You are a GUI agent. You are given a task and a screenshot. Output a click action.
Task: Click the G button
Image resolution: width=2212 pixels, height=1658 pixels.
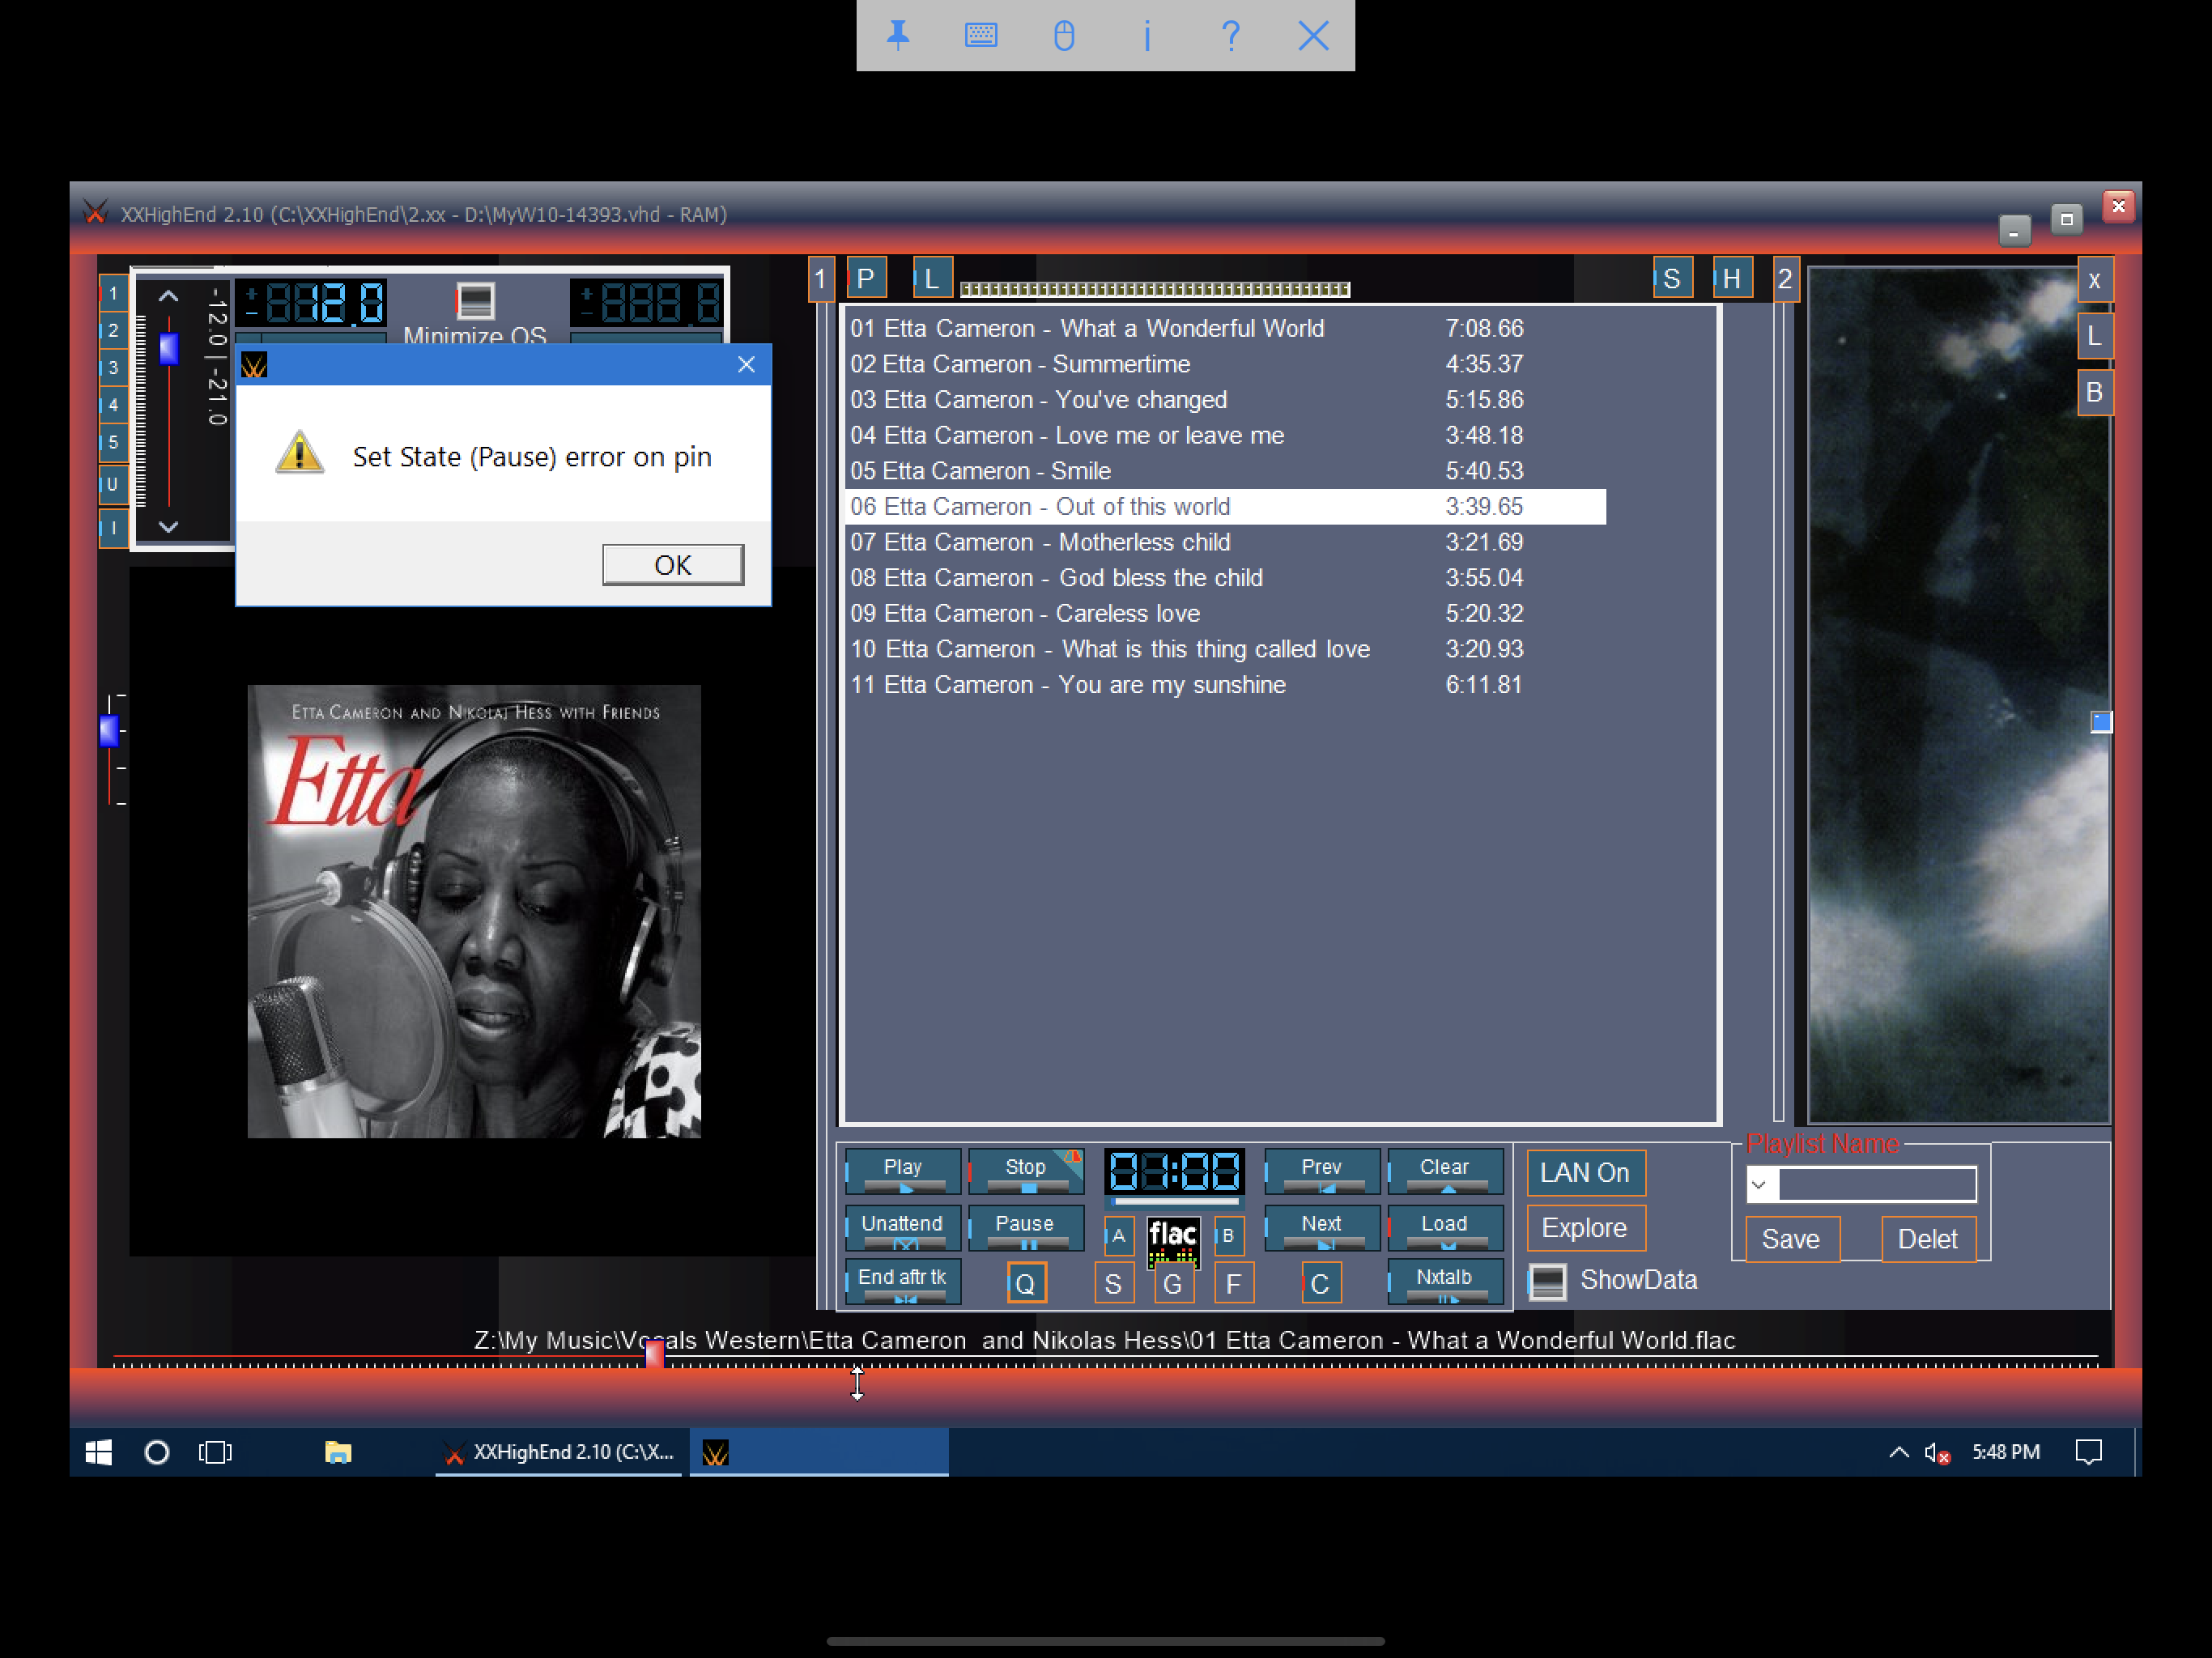[x=1173, y=1283]
